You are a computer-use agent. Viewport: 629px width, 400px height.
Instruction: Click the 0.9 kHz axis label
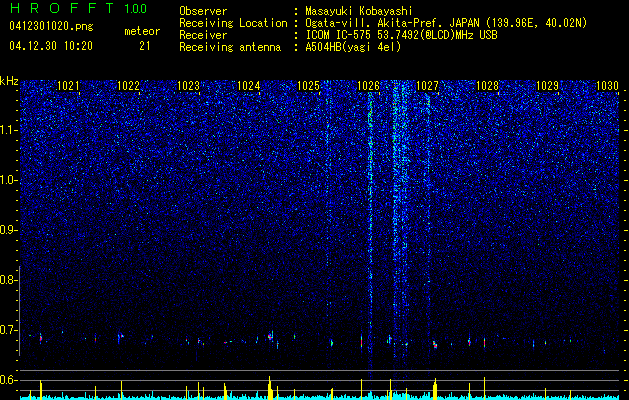pyautogui.click(x=8, y=230)
